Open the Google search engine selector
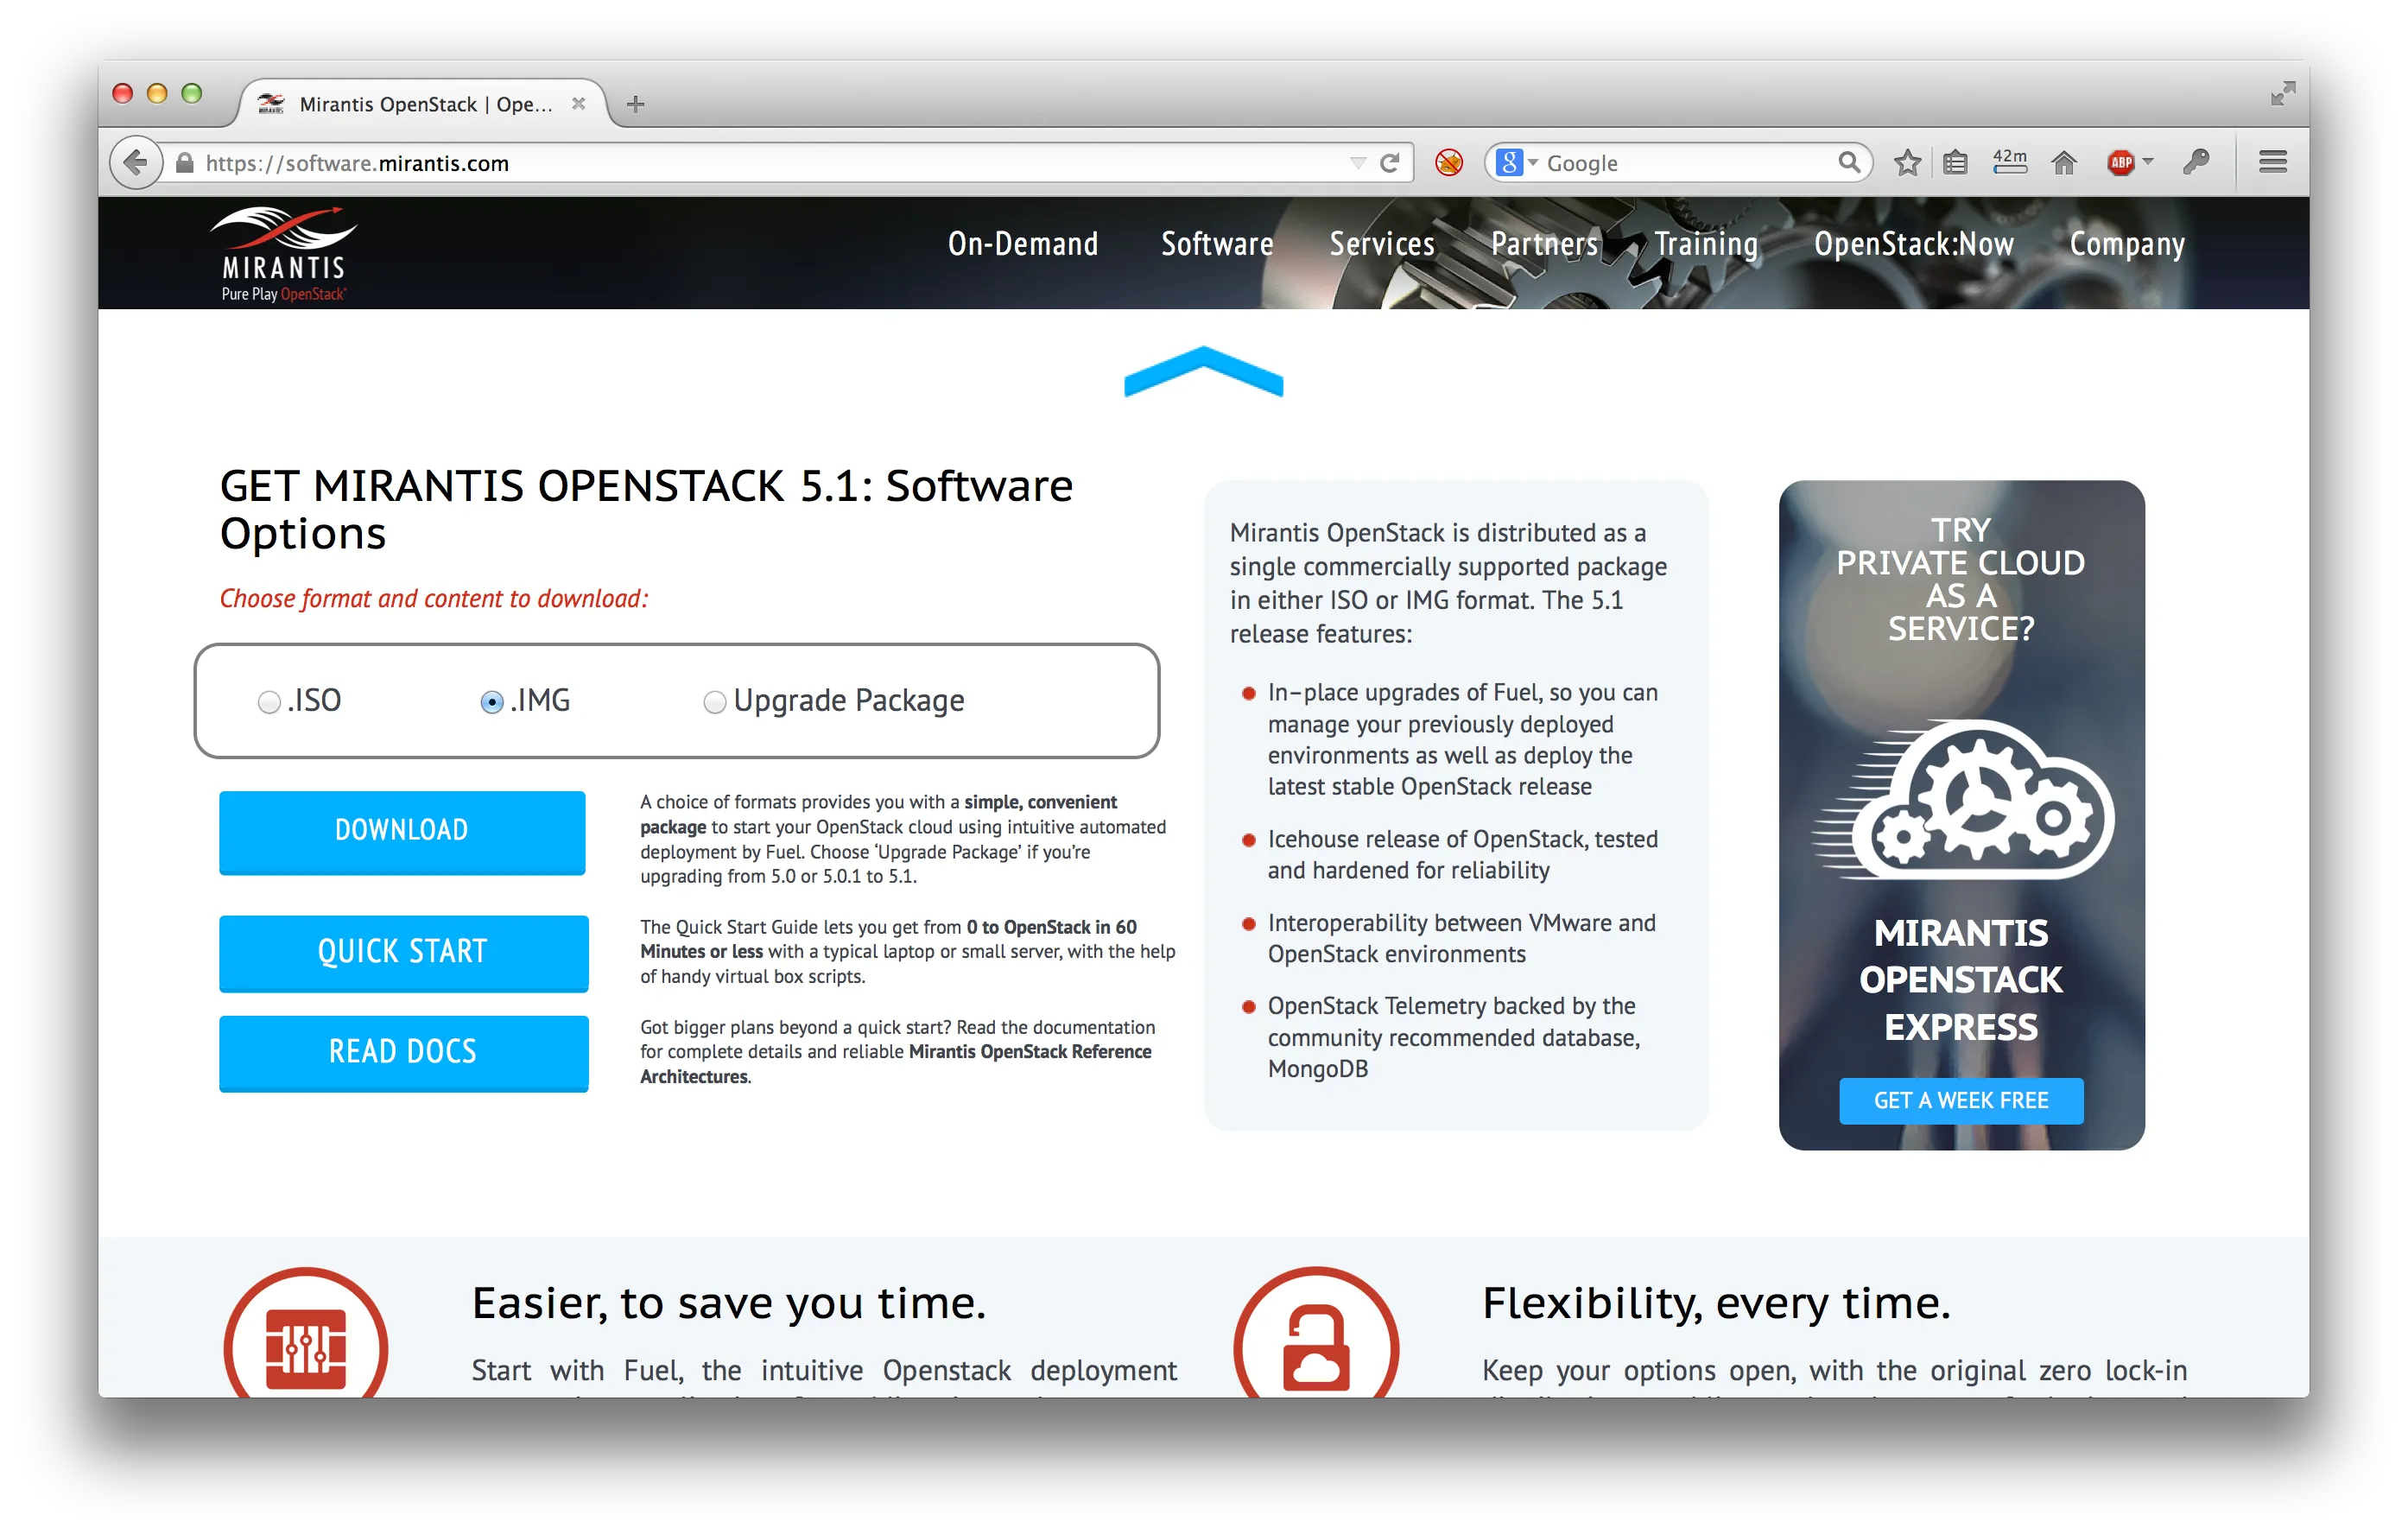Screen dimensions: 2408x1534 click(x=1516, y=162)
